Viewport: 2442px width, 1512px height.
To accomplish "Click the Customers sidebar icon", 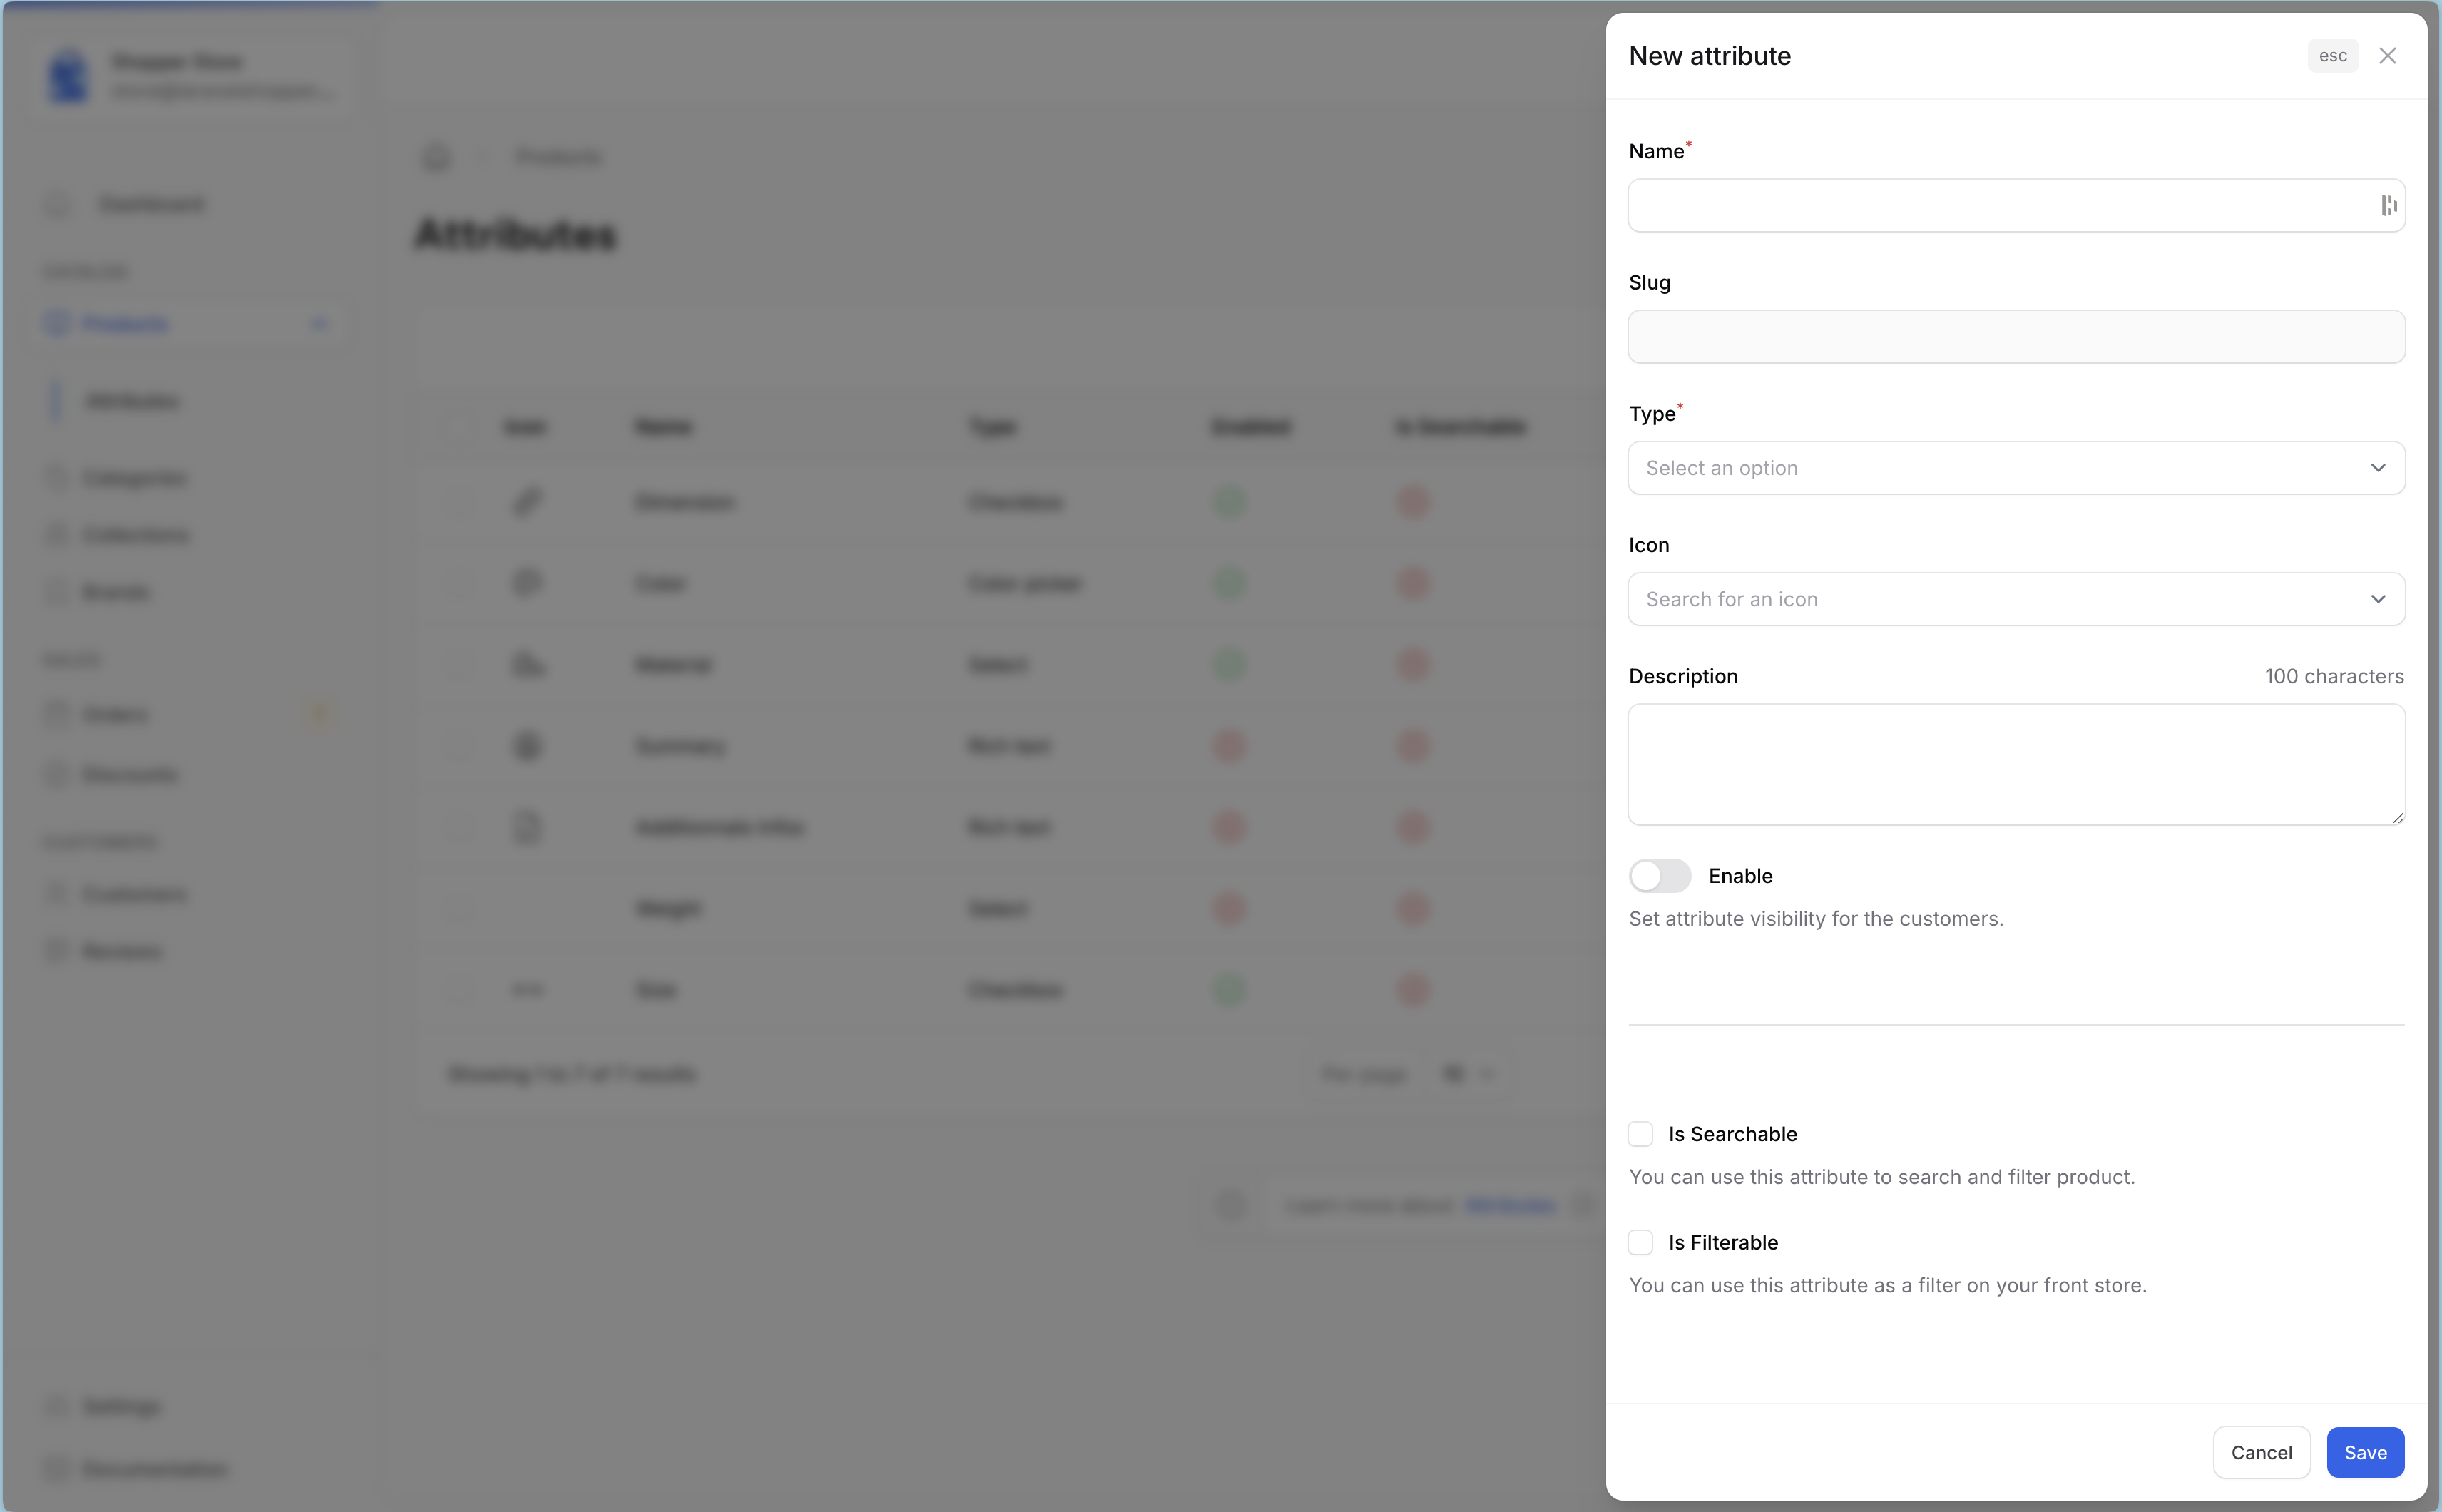I will [56, 893].
